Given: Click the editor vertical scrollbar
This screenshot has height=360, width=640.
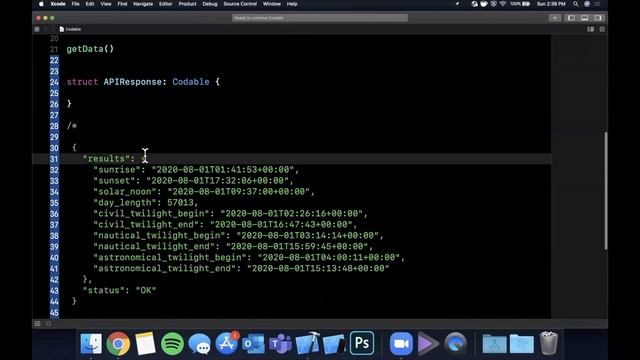Looking at the screenshot, I should point(606,191).
